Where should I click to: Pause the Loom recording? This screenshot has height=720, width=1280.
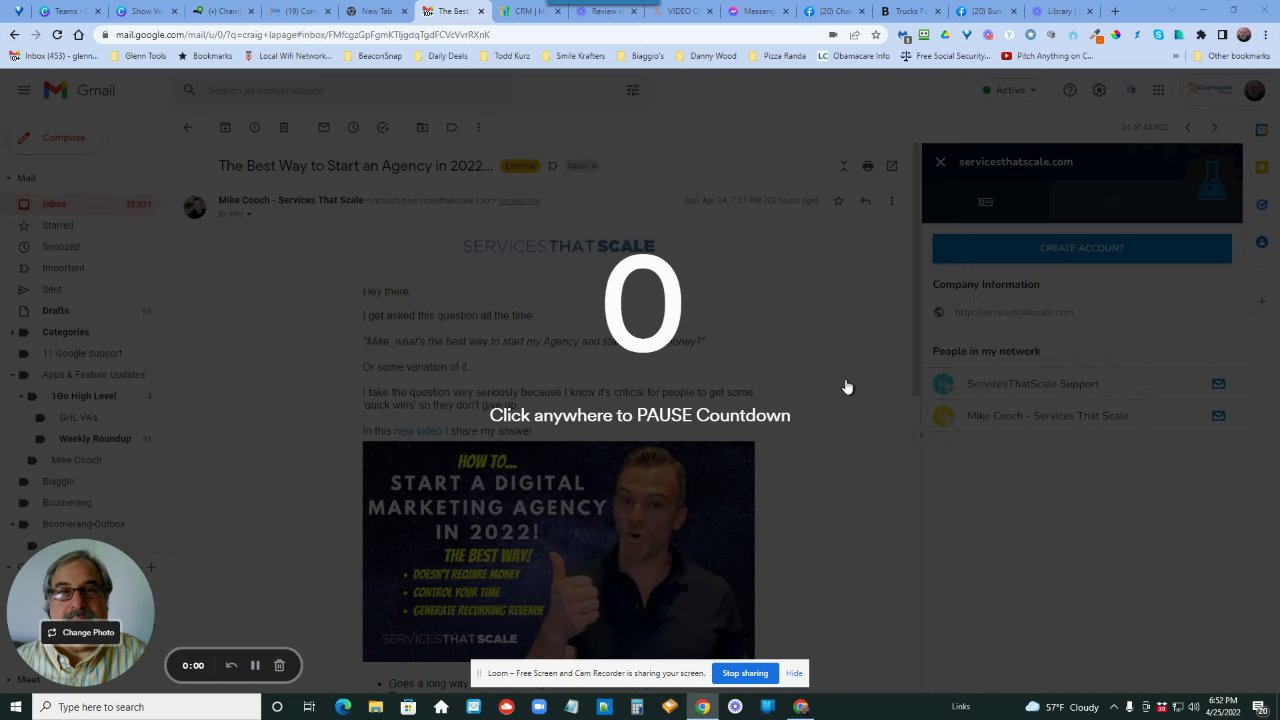point(255,665)
